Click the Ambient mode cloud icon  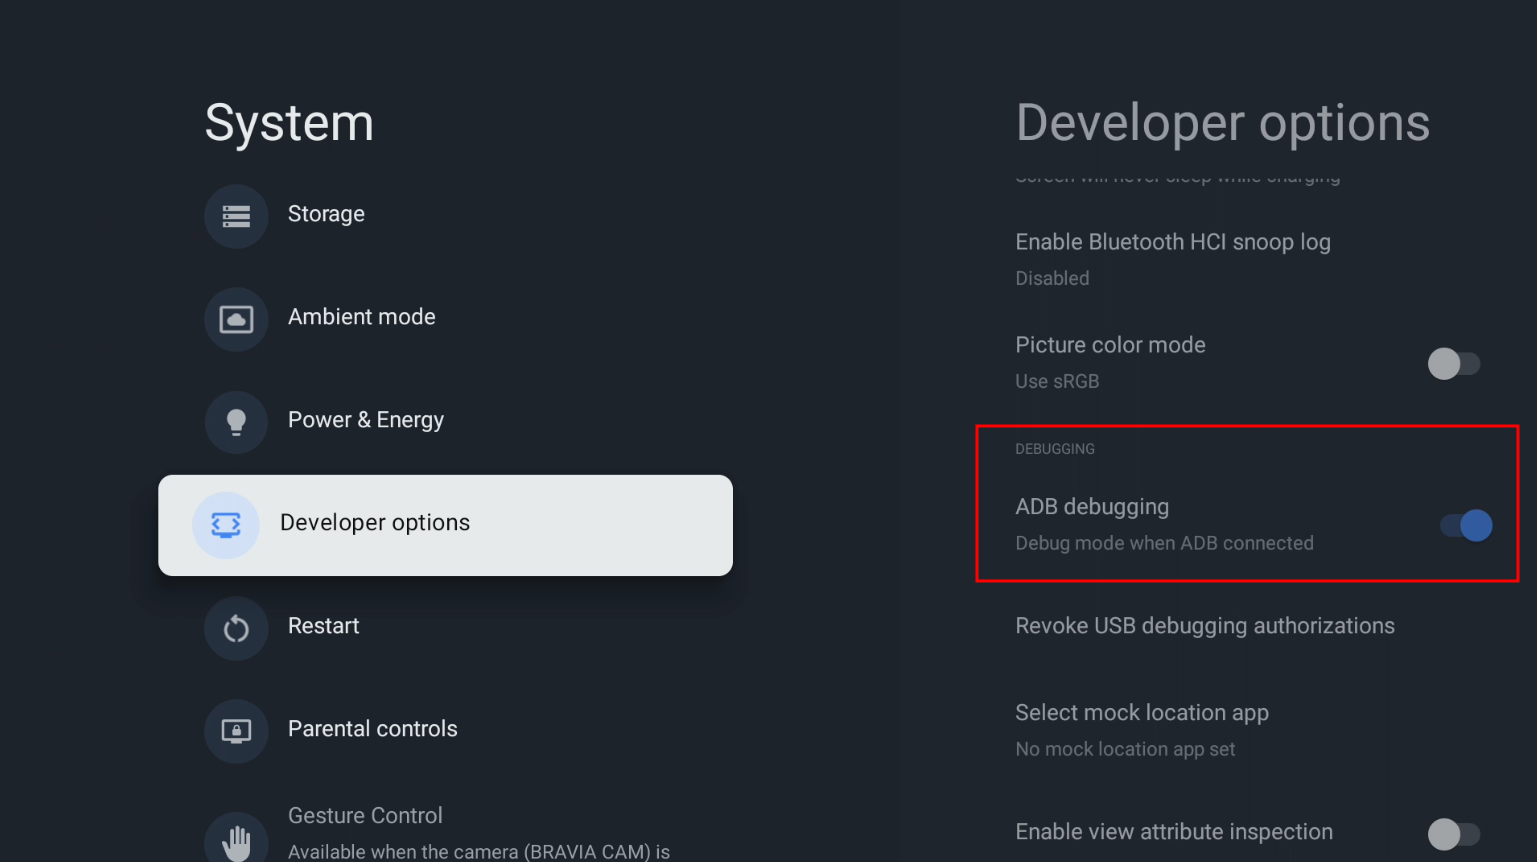coord(236,319)
